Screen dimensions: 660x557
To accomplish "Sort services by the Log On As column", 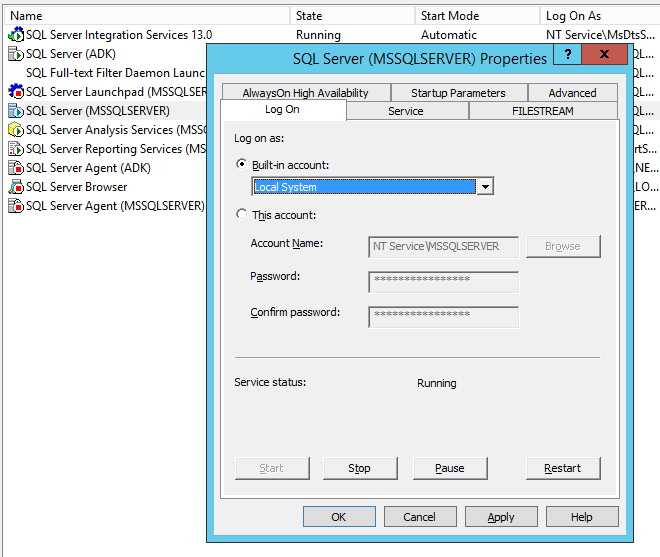I will pyautogui.click(x=600, y=16).
